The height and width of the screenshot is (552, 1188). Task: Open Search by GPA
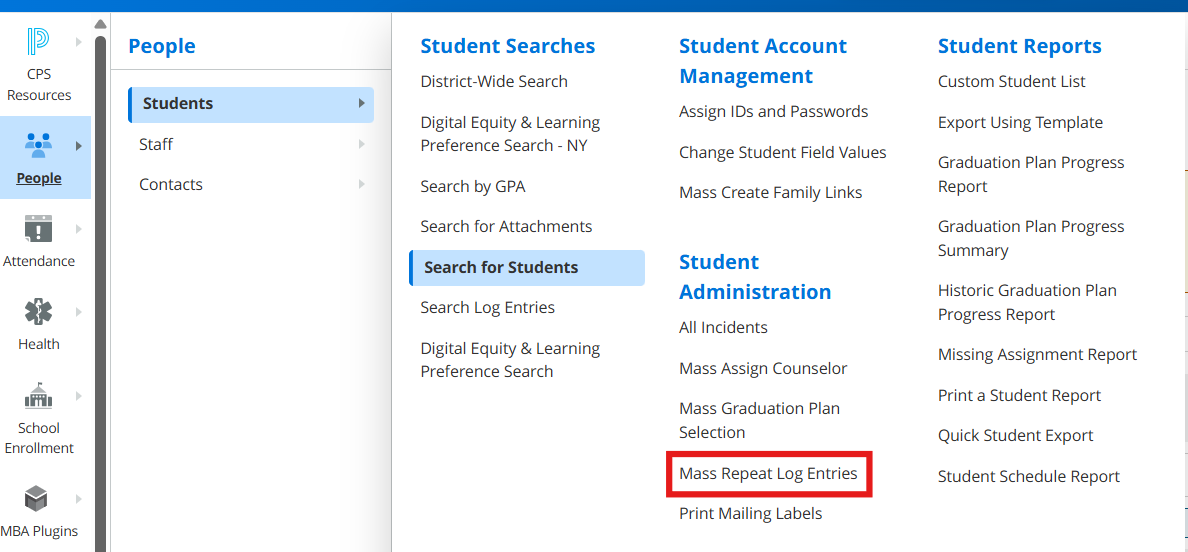click(x=473, y=186)
